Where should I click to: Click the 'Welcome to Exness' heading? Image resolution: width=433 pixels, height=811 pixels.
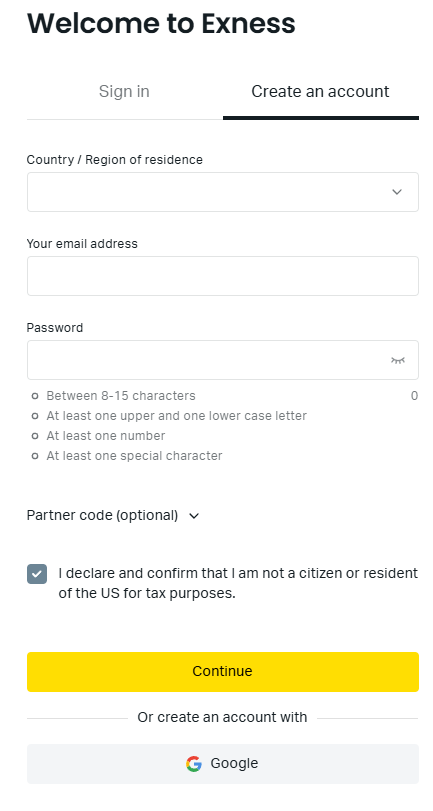(x=161, y=23)
